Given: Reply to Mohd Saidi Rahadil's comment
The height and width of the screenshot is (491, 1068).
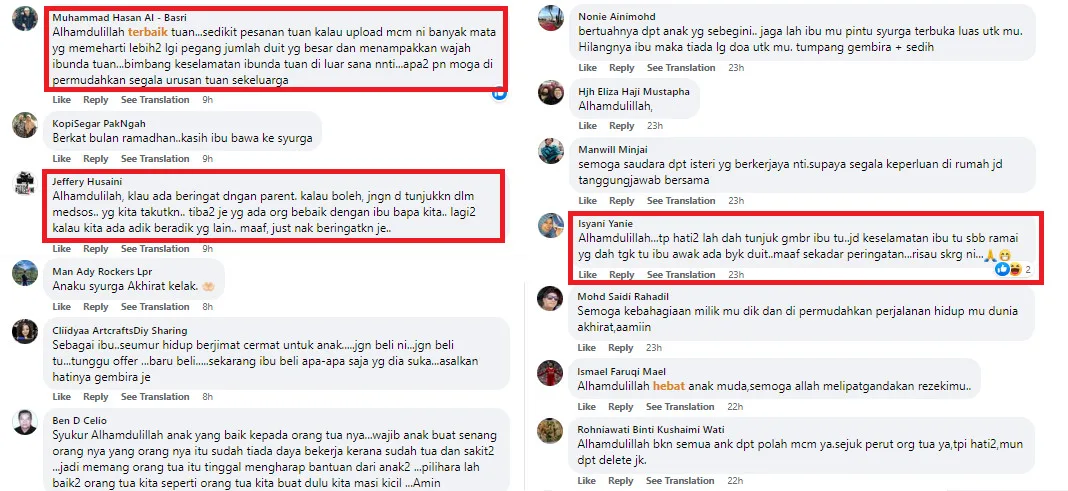Looking at the screenshot, I should (621, 348).
